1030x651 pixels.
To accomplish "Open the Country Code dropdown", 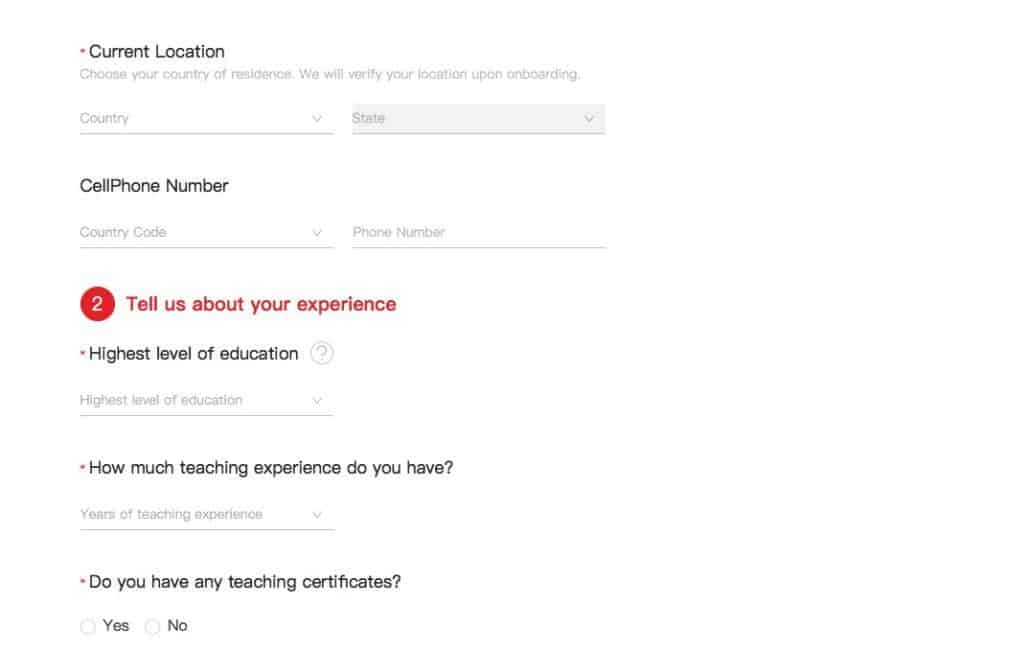I will 206,233.
